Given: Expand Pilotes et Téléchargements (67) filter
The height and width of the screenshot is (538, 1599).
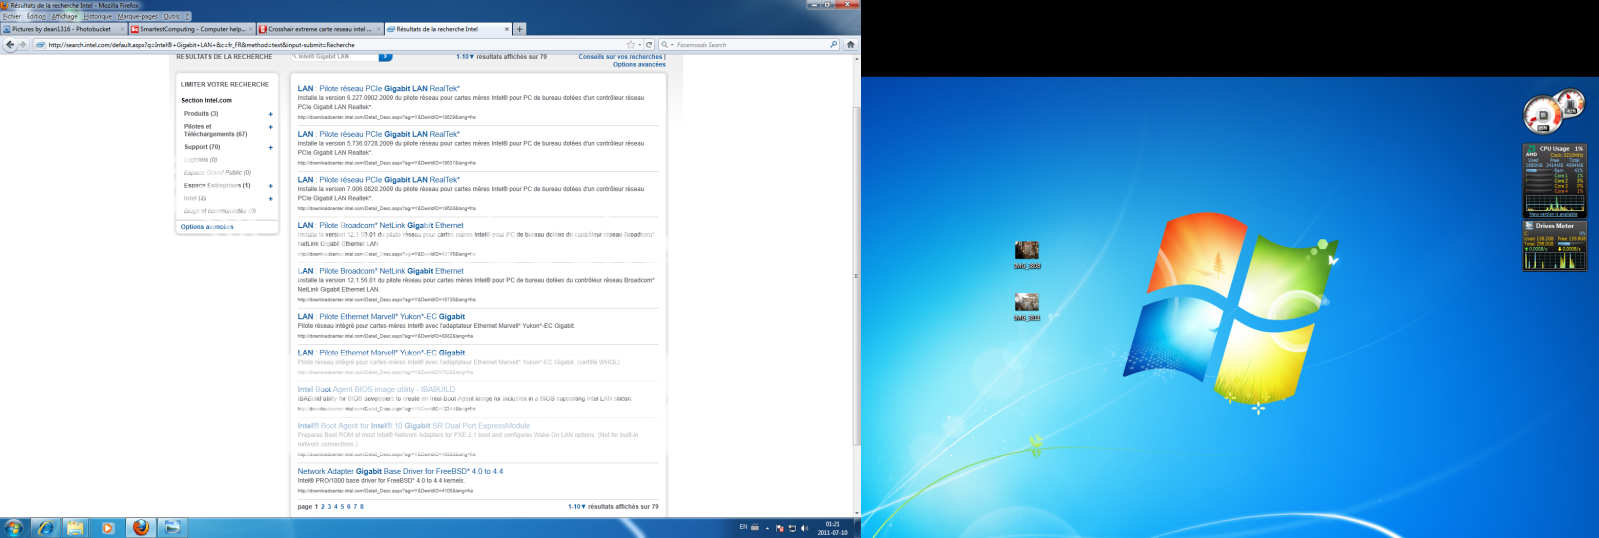Looking at the screenshot, I should (270, 128).
